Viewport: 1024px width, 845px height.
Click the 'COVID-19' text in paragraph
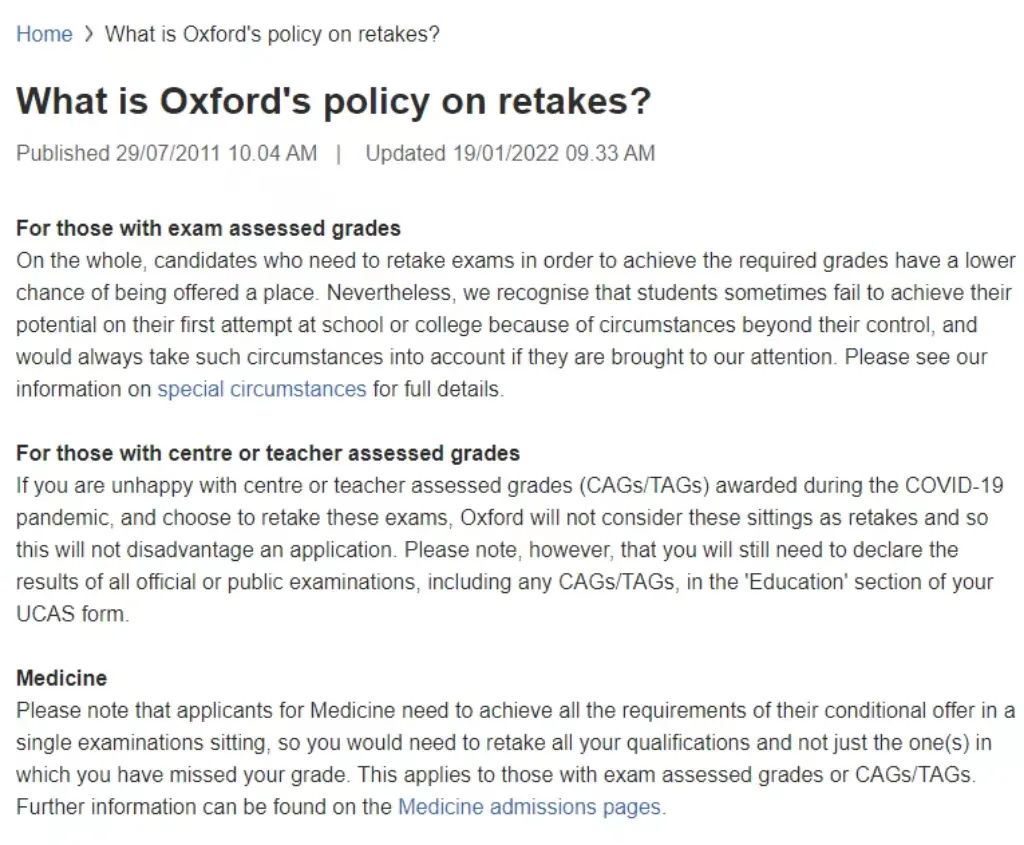click(953, 486)
